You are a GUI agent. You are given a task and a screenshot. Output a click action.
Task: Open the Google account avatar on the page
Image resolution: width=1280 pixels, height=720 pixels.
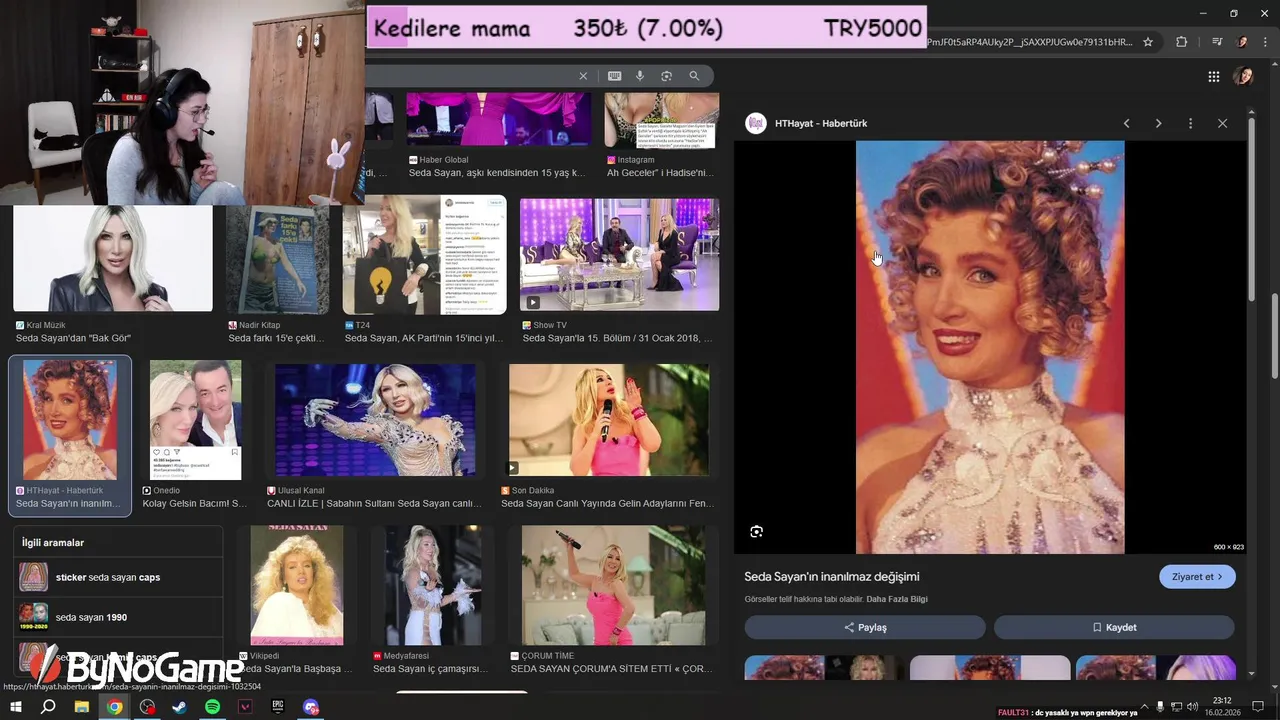[1243, 76]
